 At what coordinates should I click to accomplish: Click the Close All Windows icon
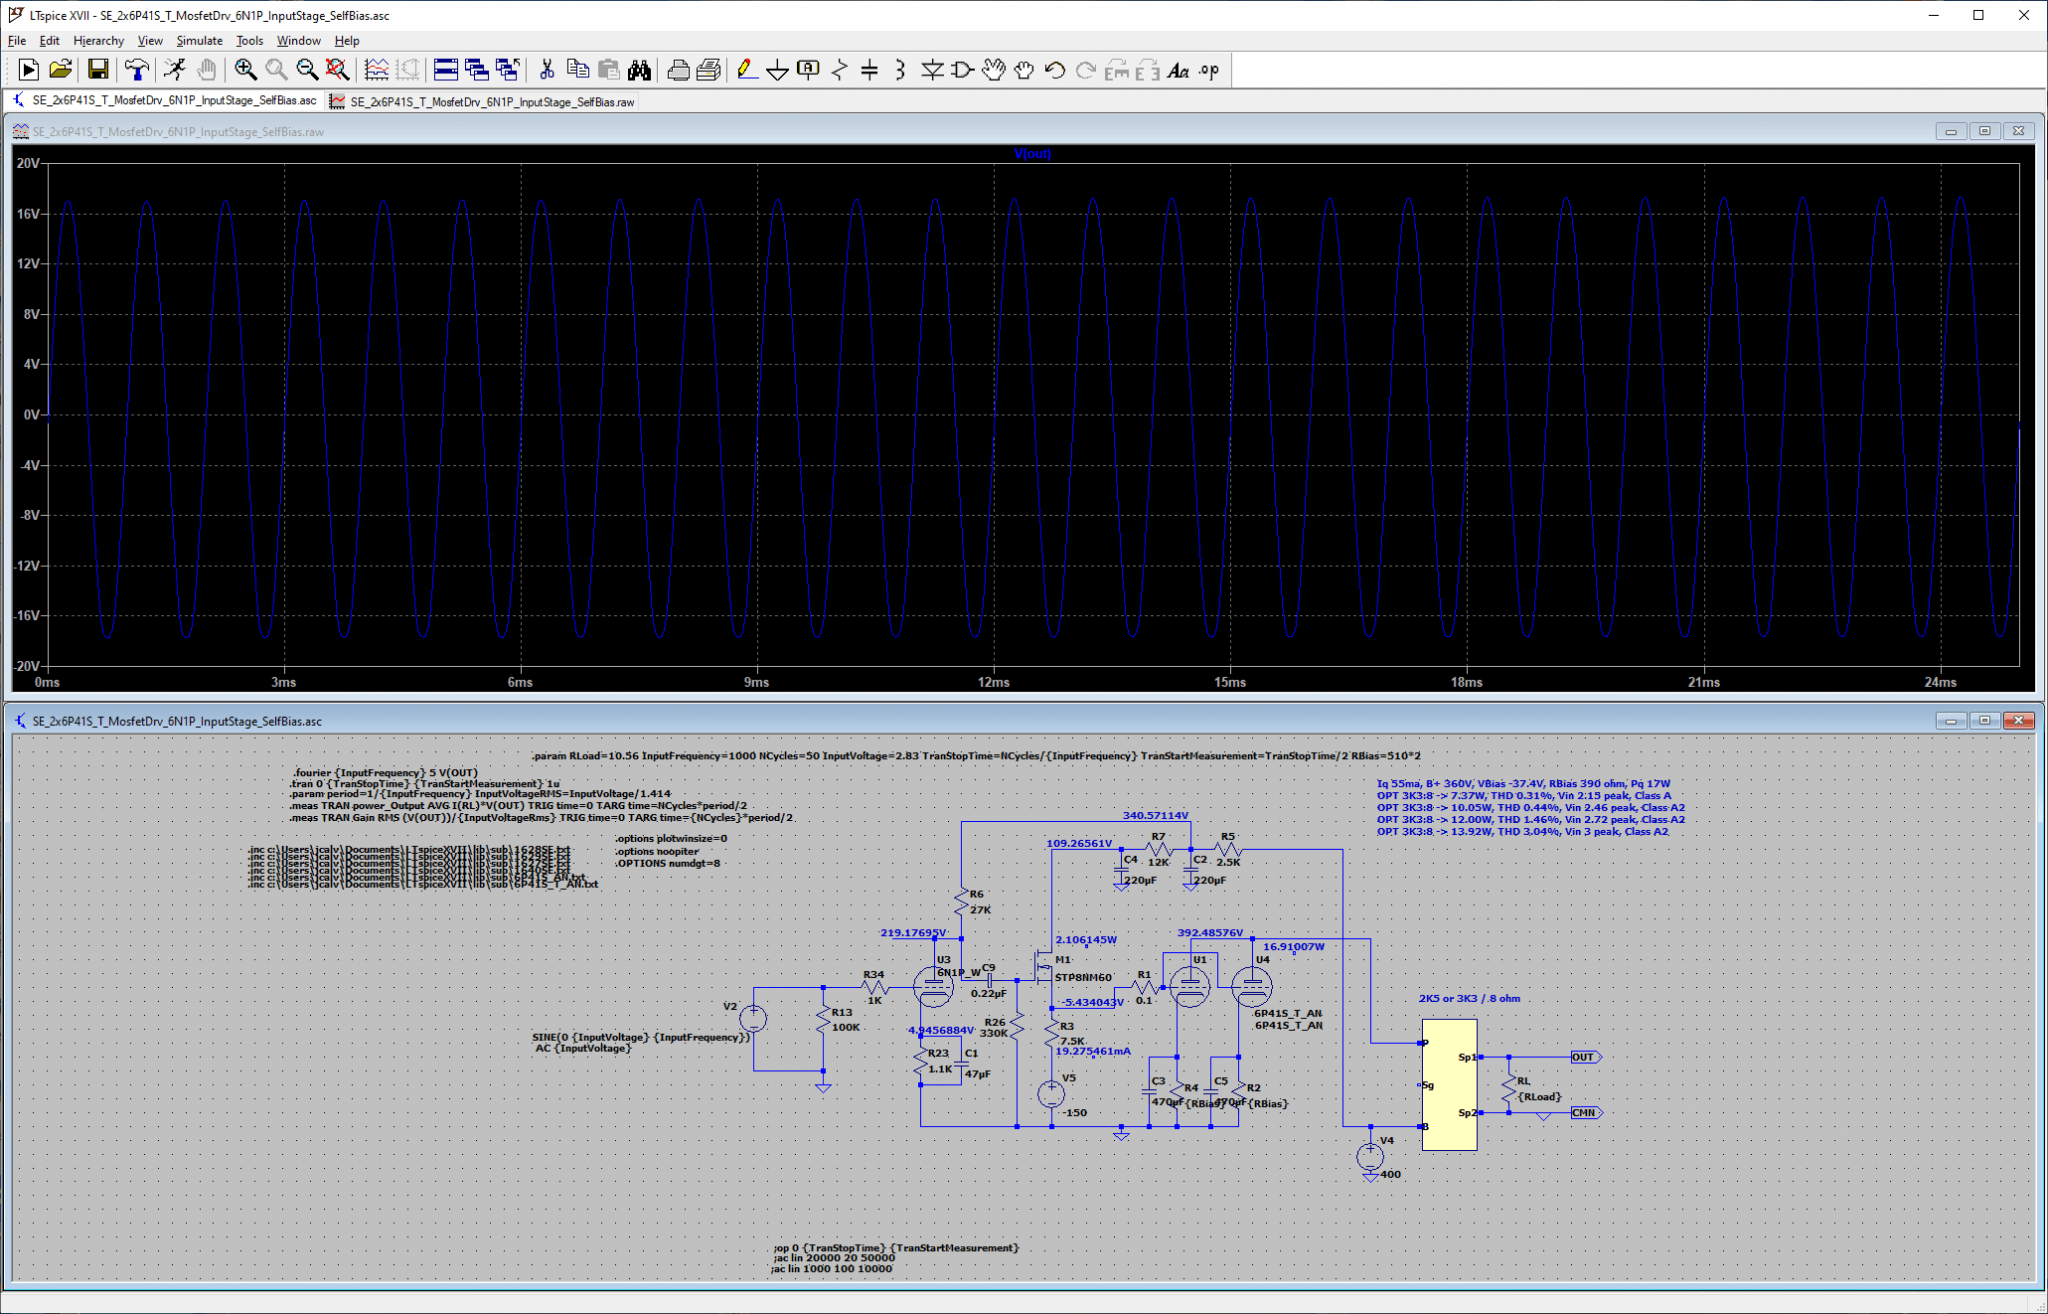tap(508, 69)
